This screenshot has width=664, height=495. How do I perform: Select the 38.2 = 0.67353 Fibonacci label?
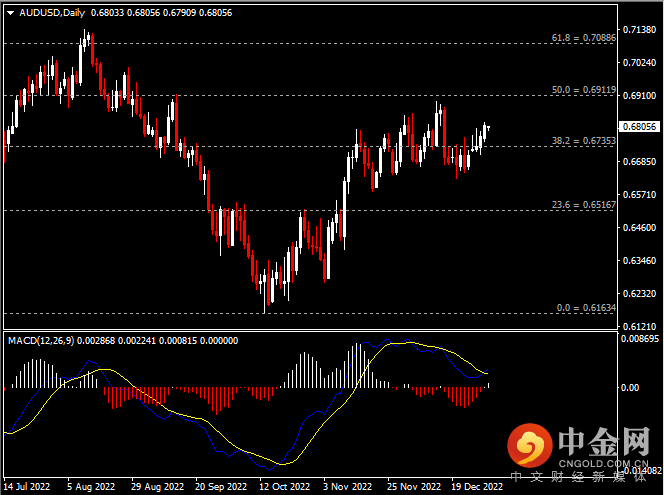(x=583, y=141)
